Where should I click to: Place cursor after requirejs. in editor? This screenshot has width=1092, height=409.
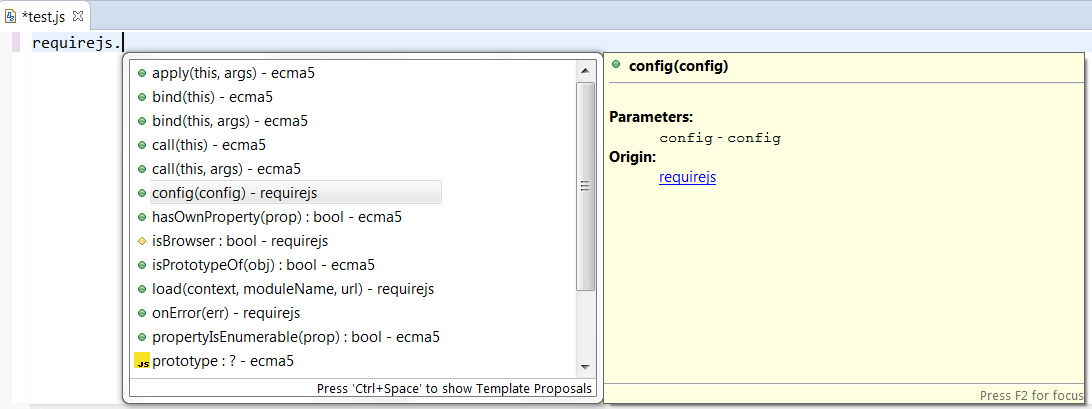(x=123, y=43)
